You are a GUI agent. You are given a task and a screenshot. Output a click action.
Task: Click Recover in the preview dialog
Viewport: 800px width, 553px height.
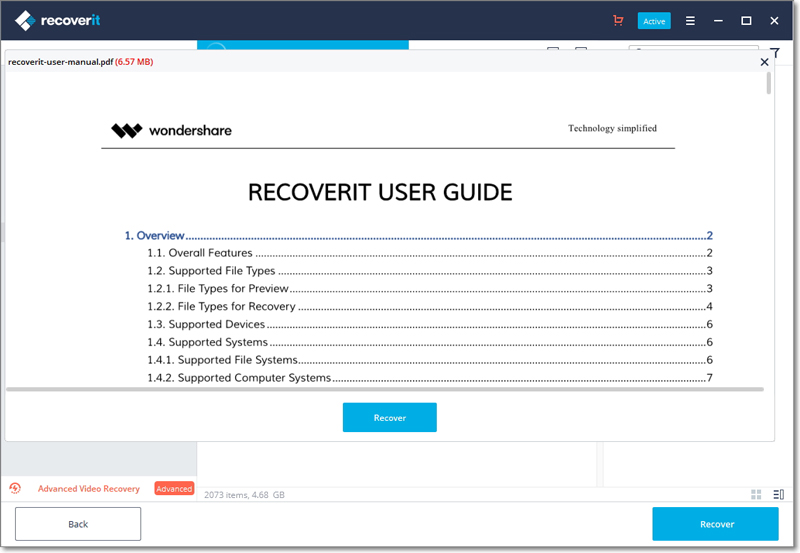[x=389, y=417]
